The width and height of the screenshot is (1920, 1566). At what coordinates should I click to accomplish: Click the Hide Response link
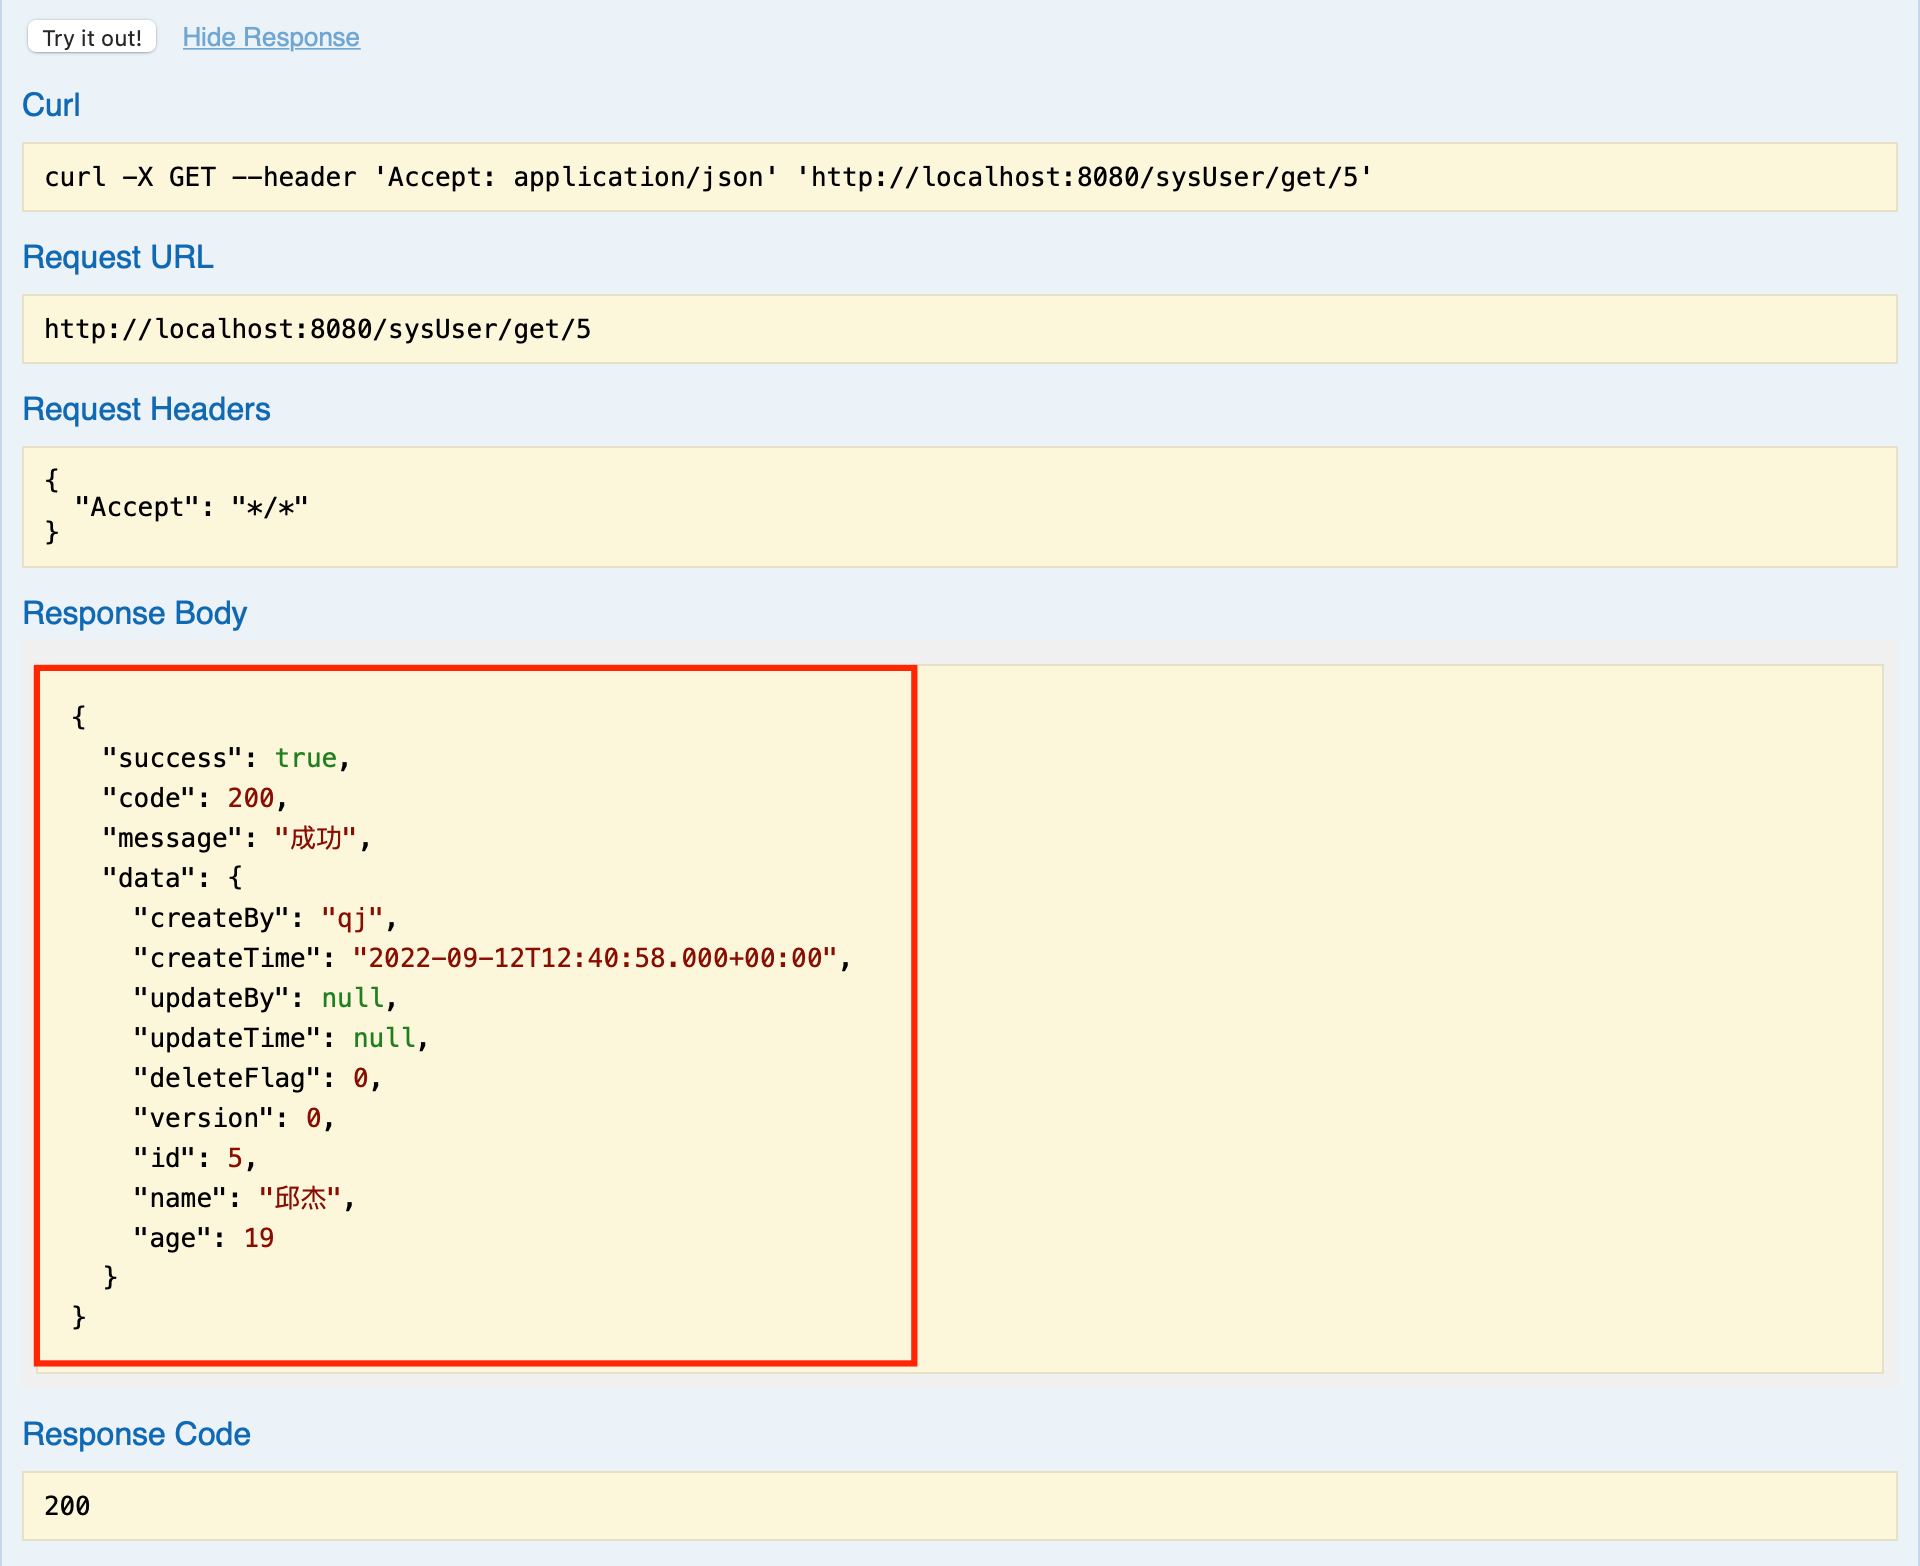click(270, 38)
